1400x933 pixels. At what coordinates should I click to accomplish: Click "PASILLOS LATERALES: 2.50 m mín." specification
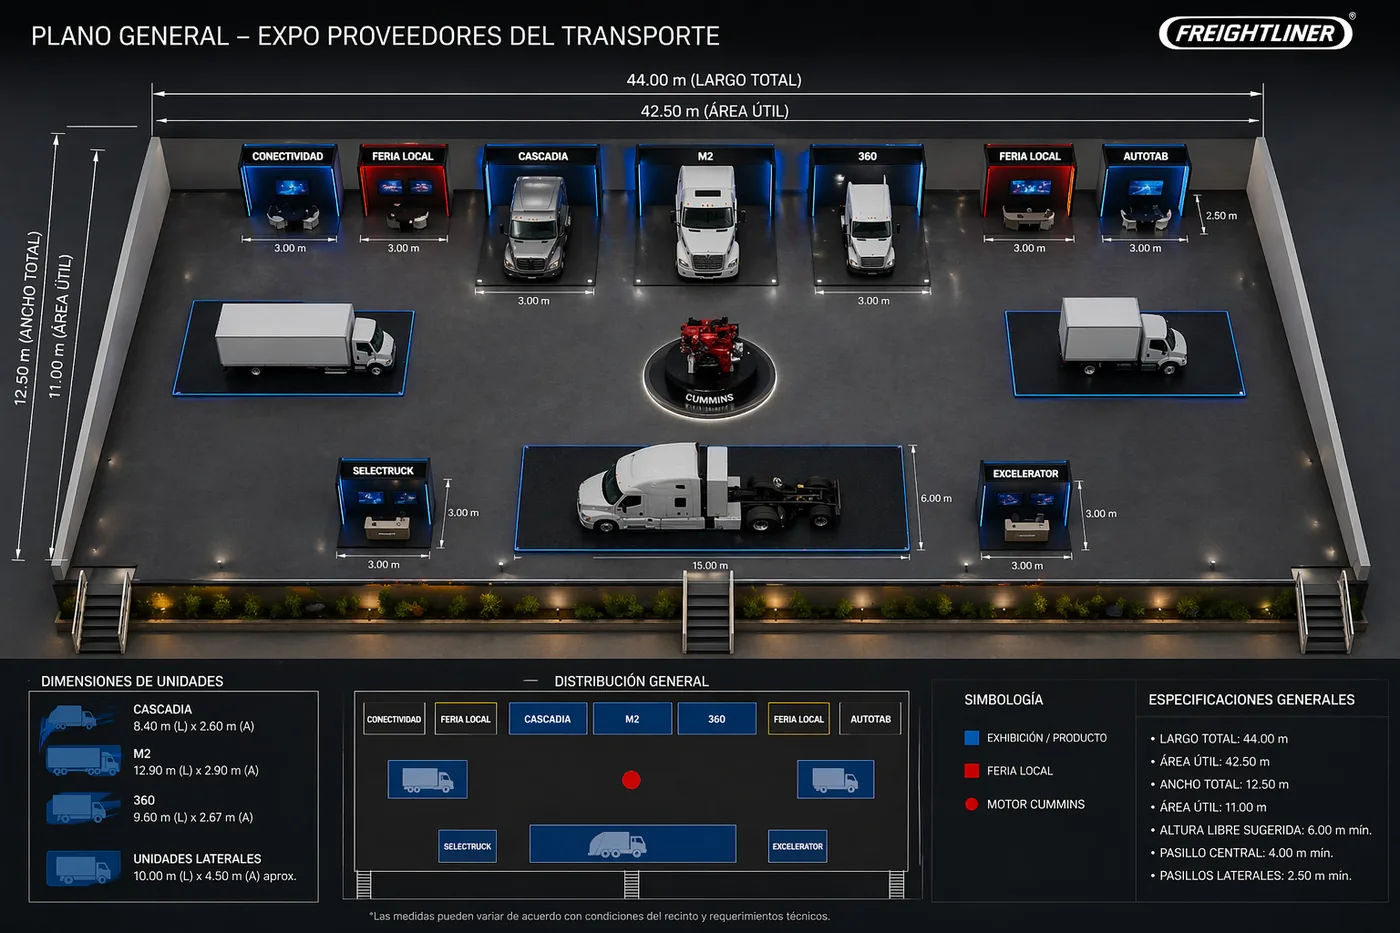(x=1255, y=876)
